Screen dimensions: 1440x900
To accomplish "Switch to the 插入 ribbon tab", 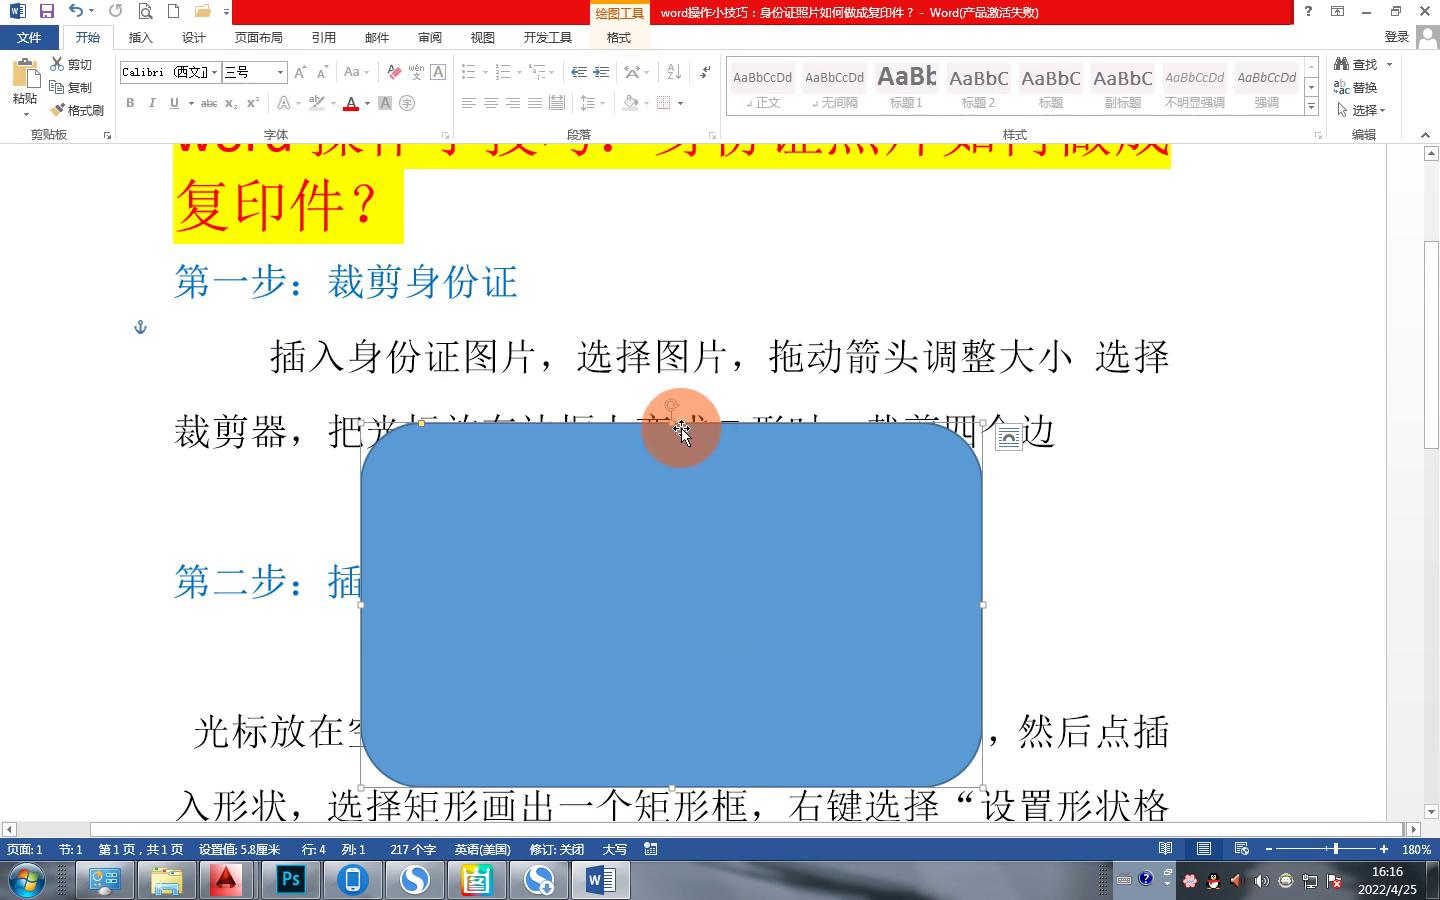I will [140, 37].
